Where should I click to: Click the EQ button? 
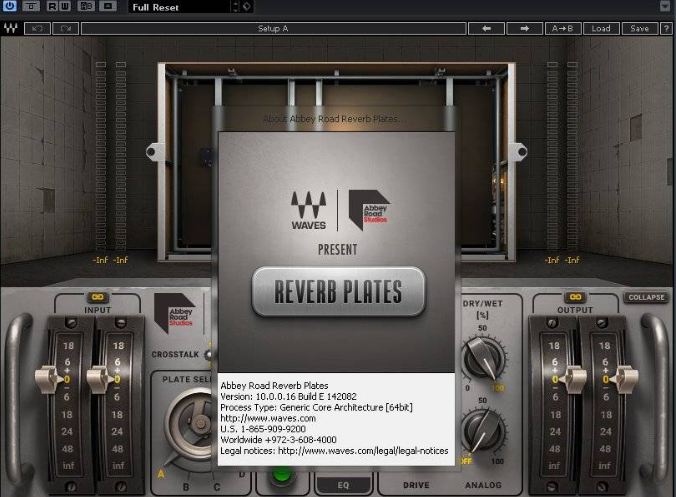click(x=343, y=485)
